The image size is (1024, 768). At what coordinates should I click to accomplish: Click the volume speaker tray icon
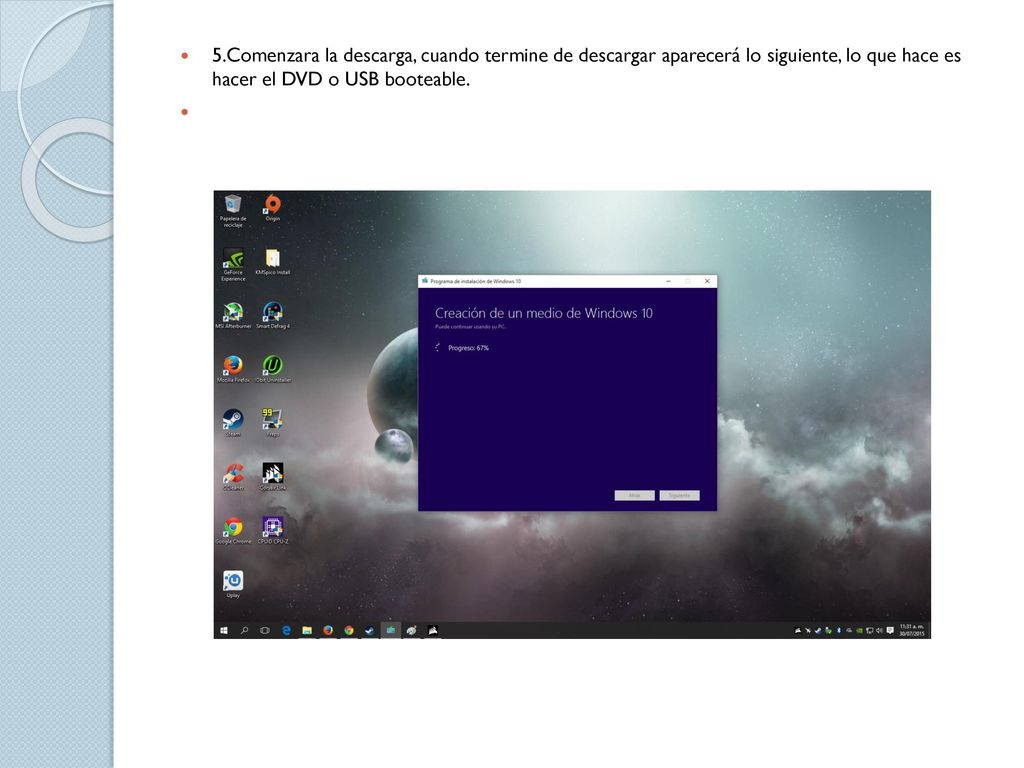(880, 630)
